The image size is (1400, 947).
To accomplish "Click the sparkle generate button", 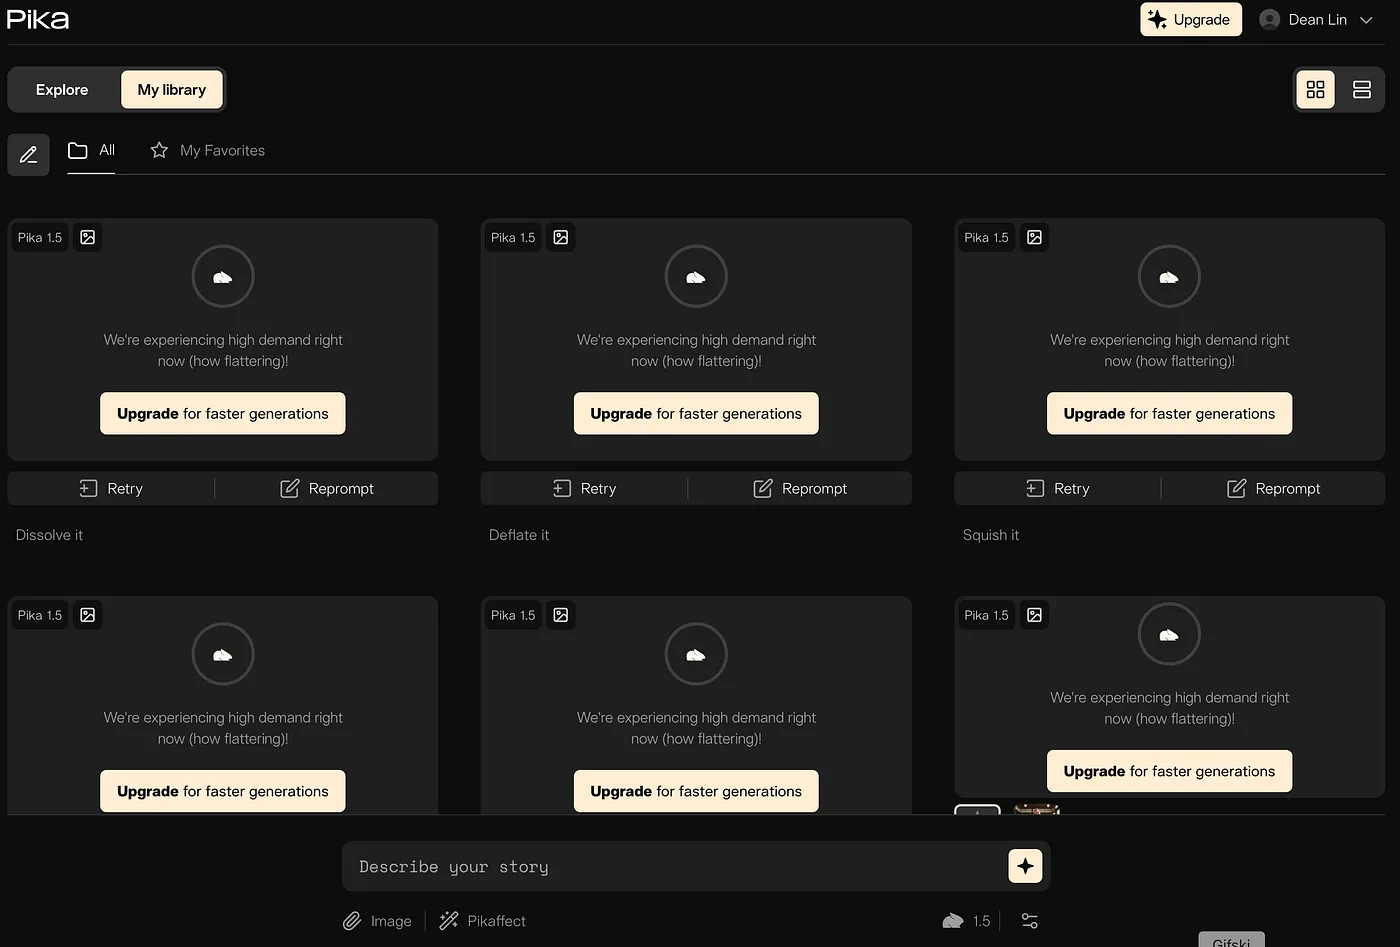I will tap(1025, 866).
